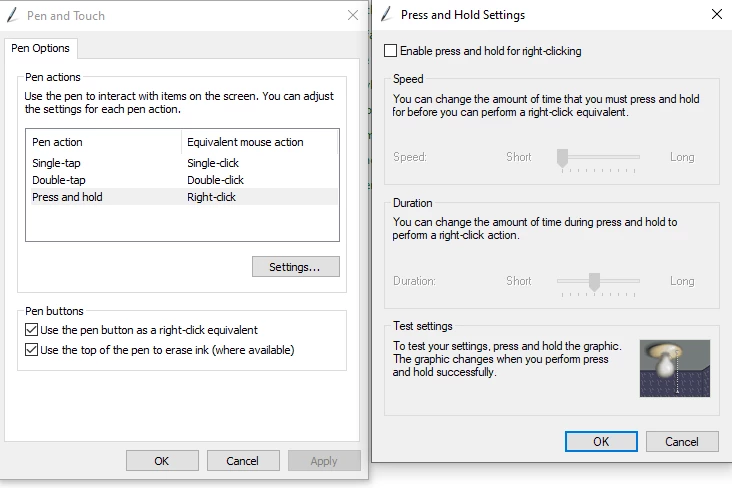Enable press and hold for right-clicking
The width and height of the screenshot is (732, 488).
pos(390,50)
